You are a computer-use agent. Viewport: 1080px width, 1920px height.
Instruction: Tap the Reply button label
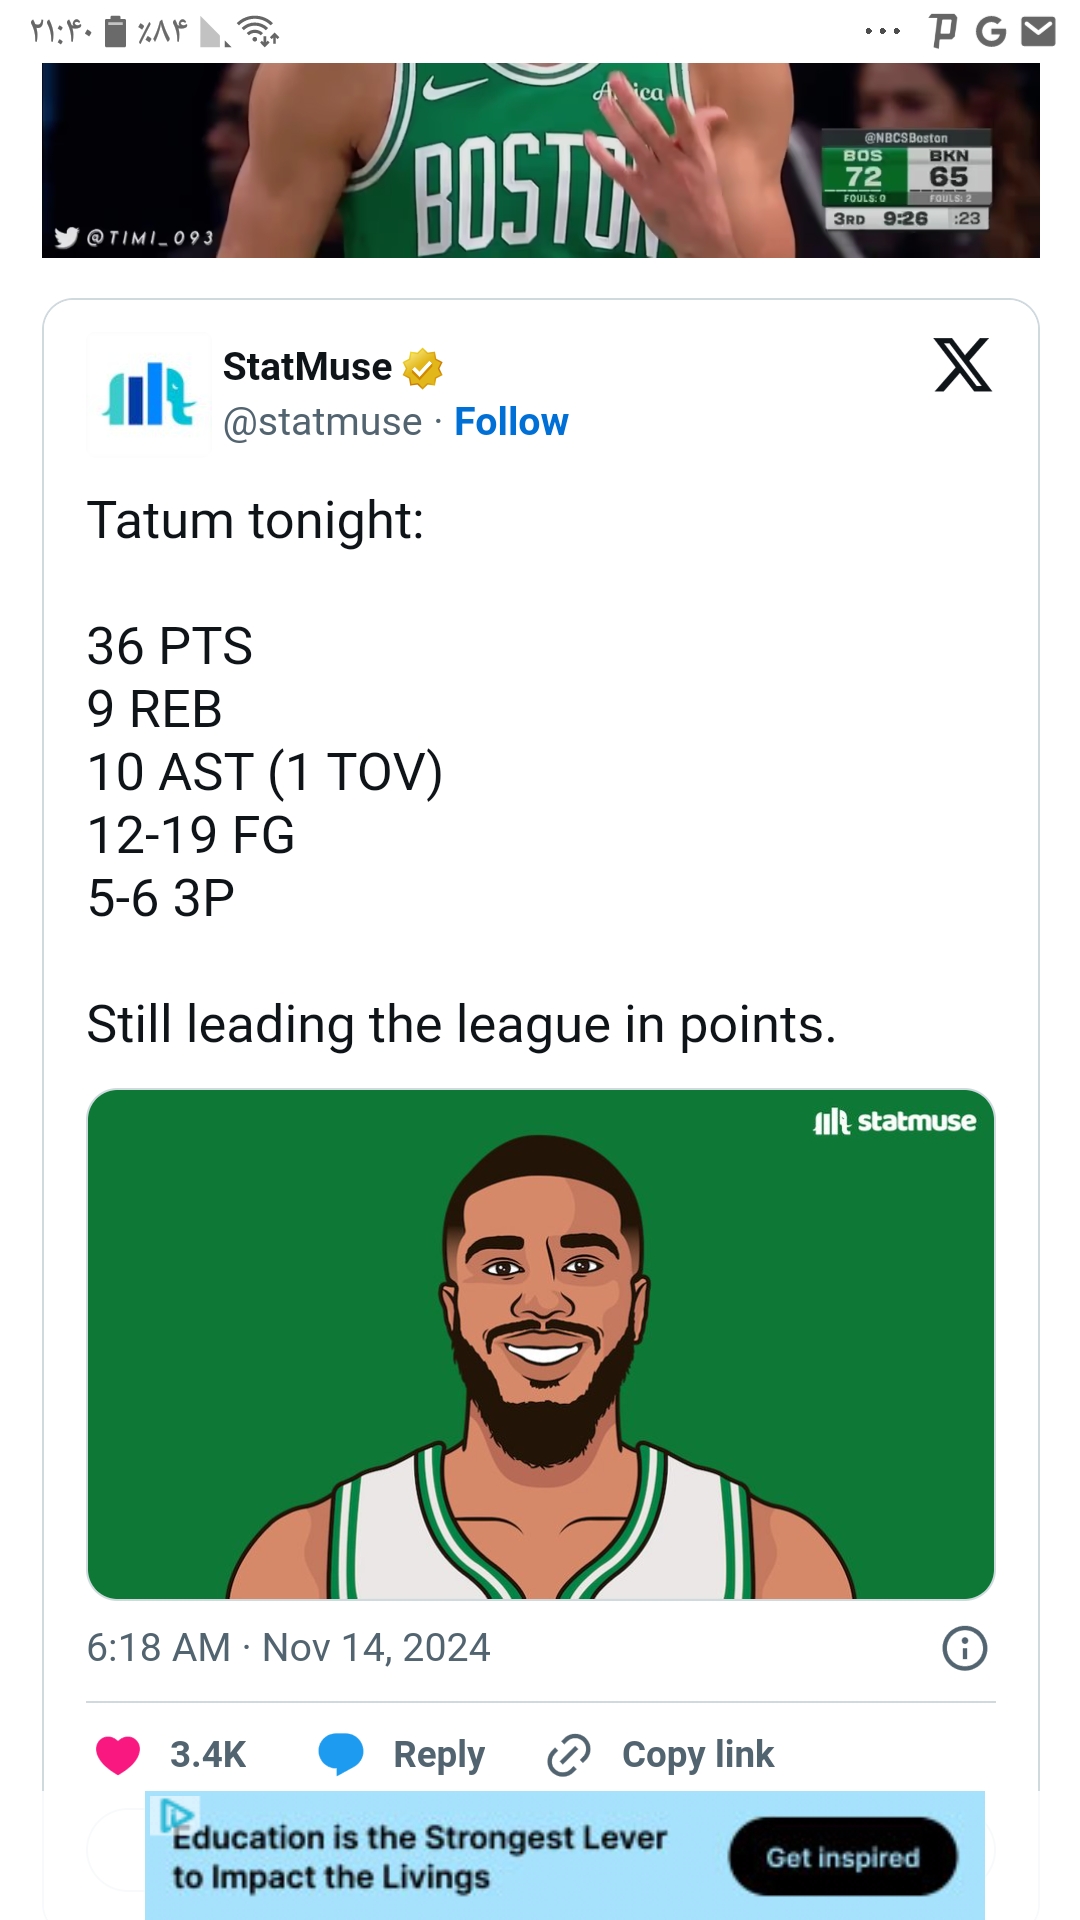point(439,1755)
